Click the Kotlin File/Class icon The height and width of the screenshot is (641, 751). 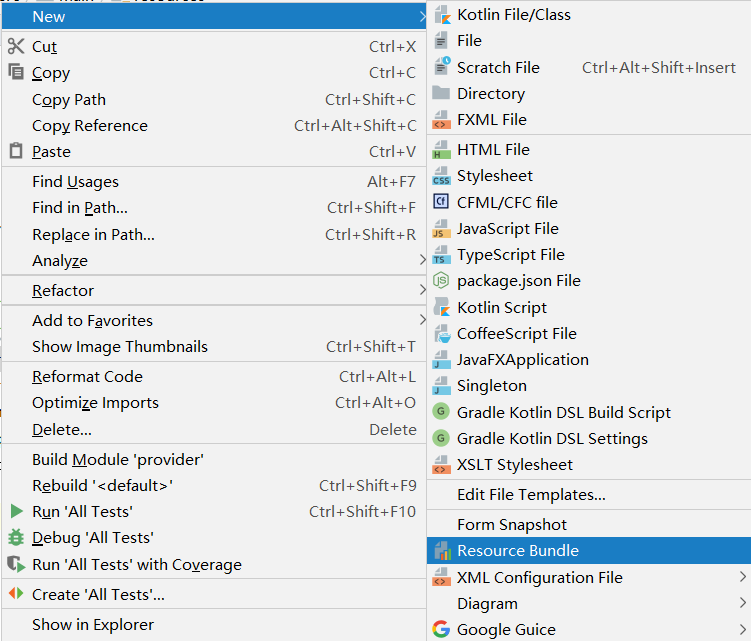coord(442,15)
